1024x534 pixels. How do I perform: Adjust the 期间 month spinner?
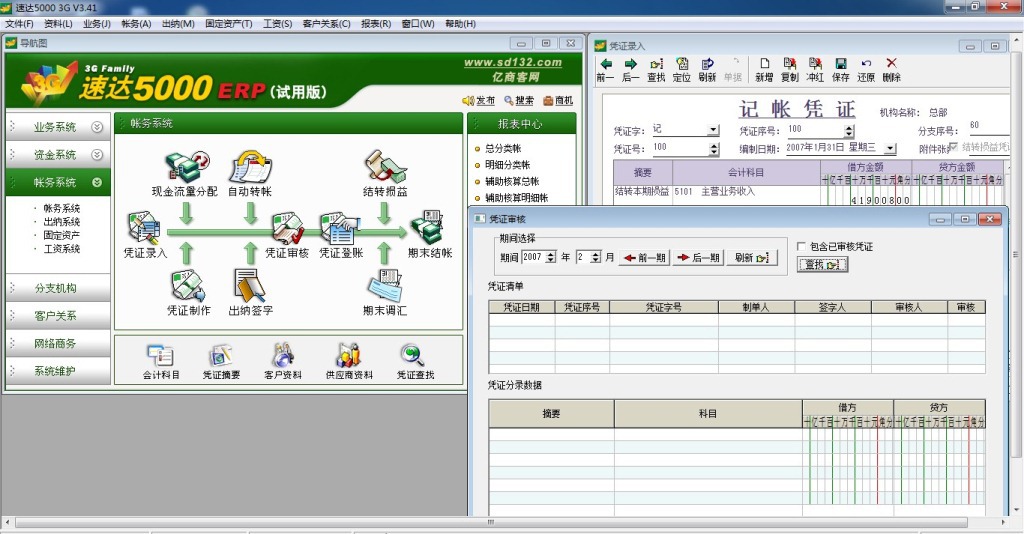pyautogui.click(x=595, y=257)
